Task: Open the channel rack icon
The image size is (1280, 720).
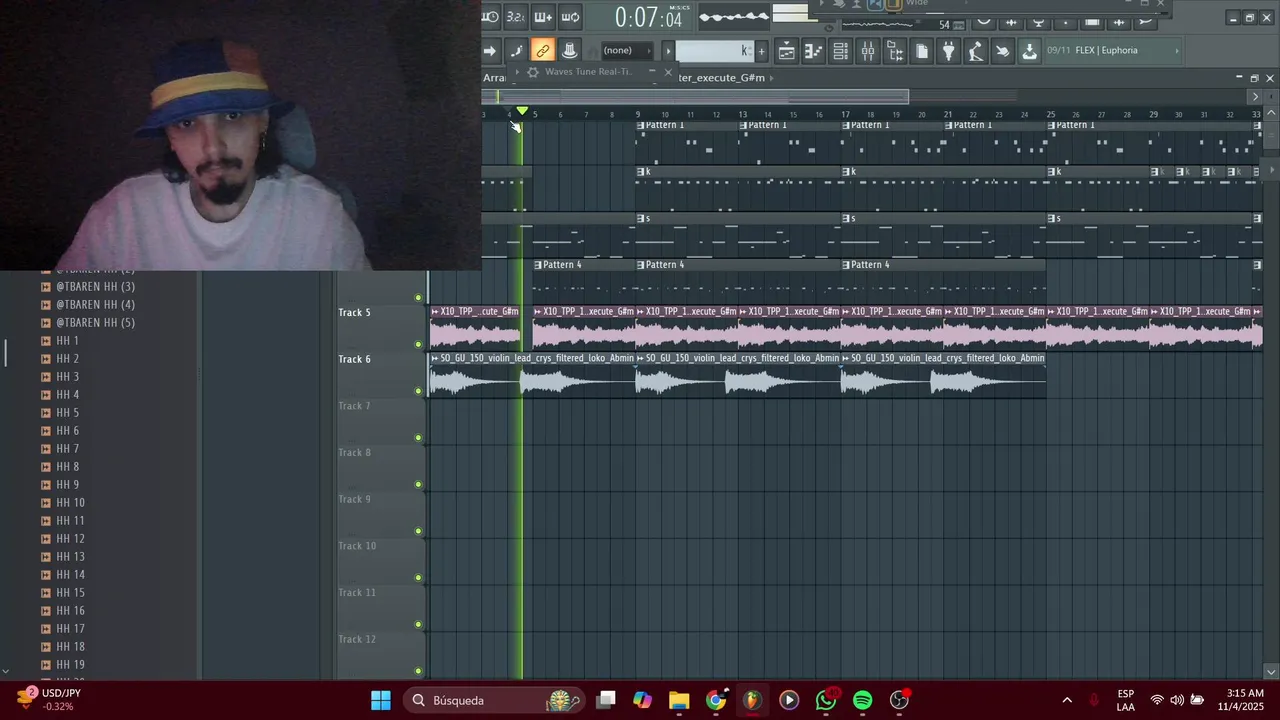Action: [x=841, y=51]
